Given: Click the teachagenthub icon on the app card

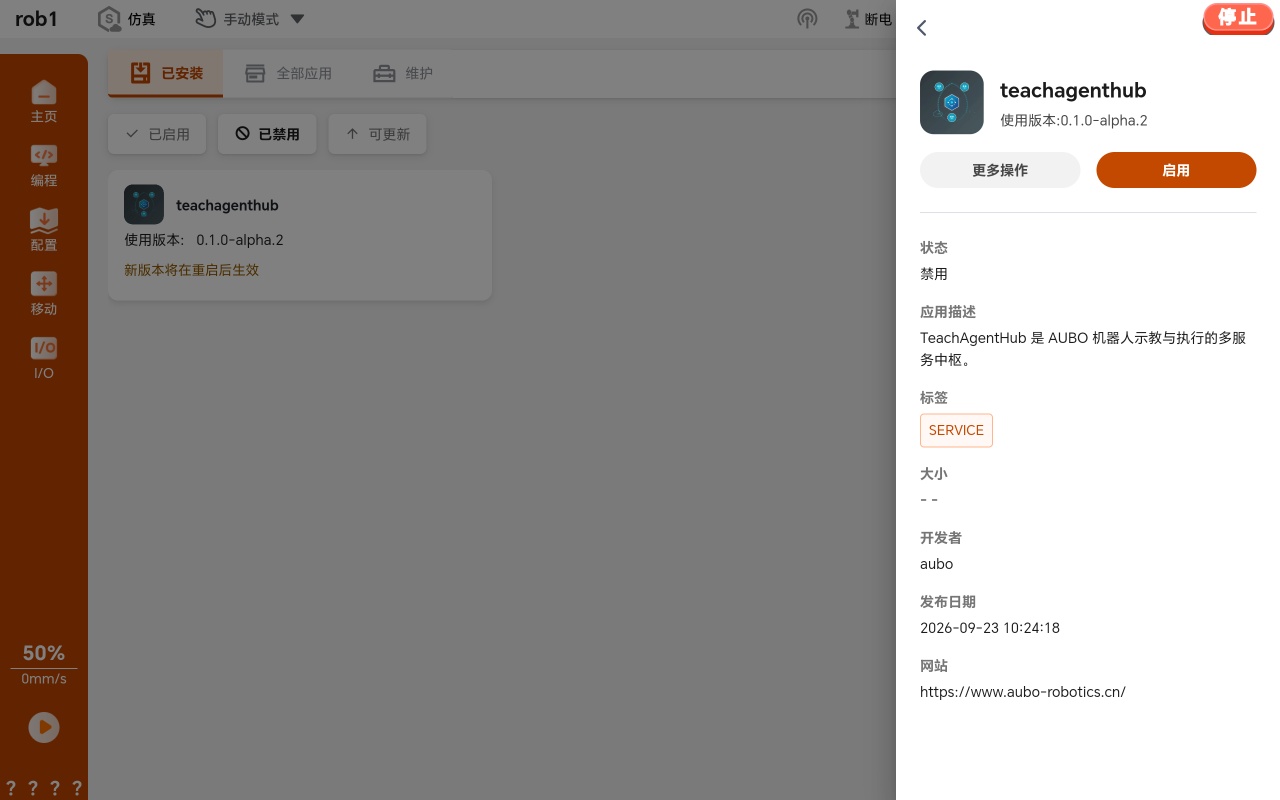Looking at the screenshot, I should [144, 204].
